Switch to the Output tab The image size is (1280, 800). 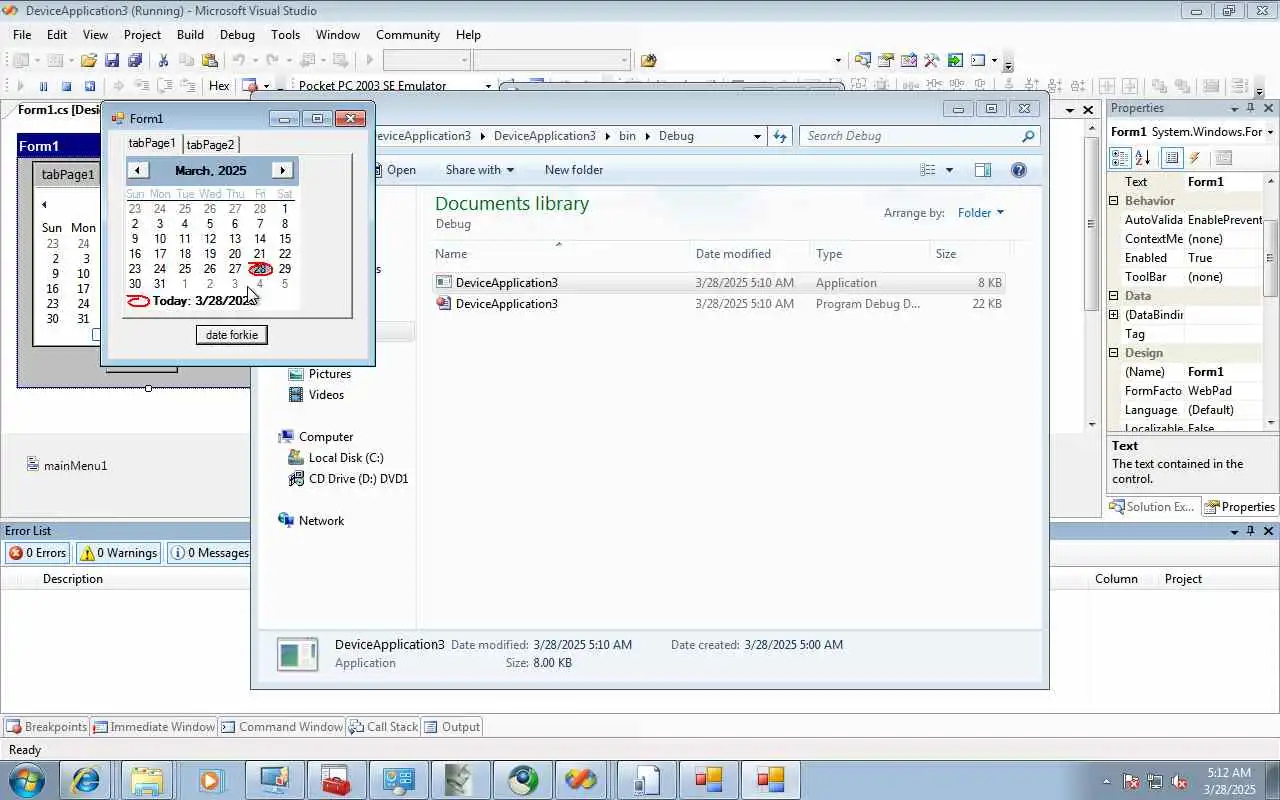tap(452, 727)
